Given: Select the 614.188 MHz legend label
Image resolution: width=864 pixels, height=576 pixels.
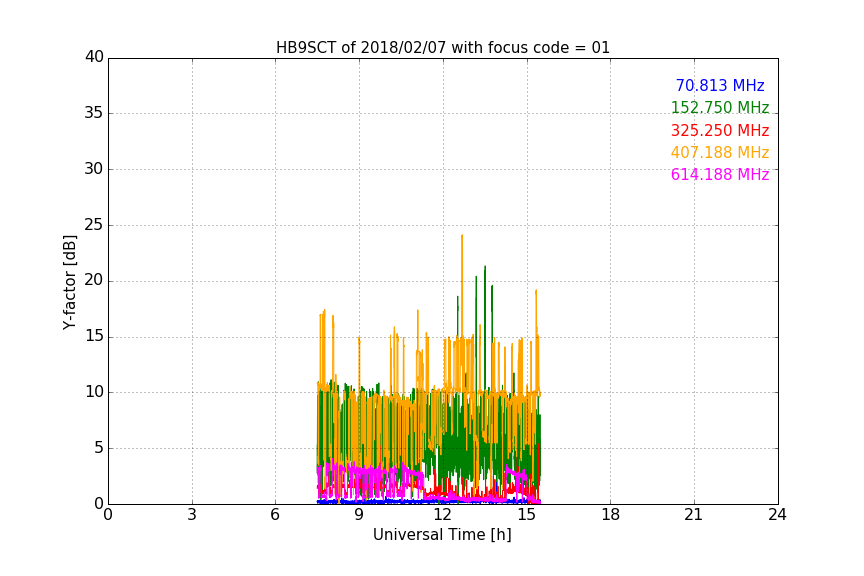Looking at the screenshot, I should [x=720, y=174].
